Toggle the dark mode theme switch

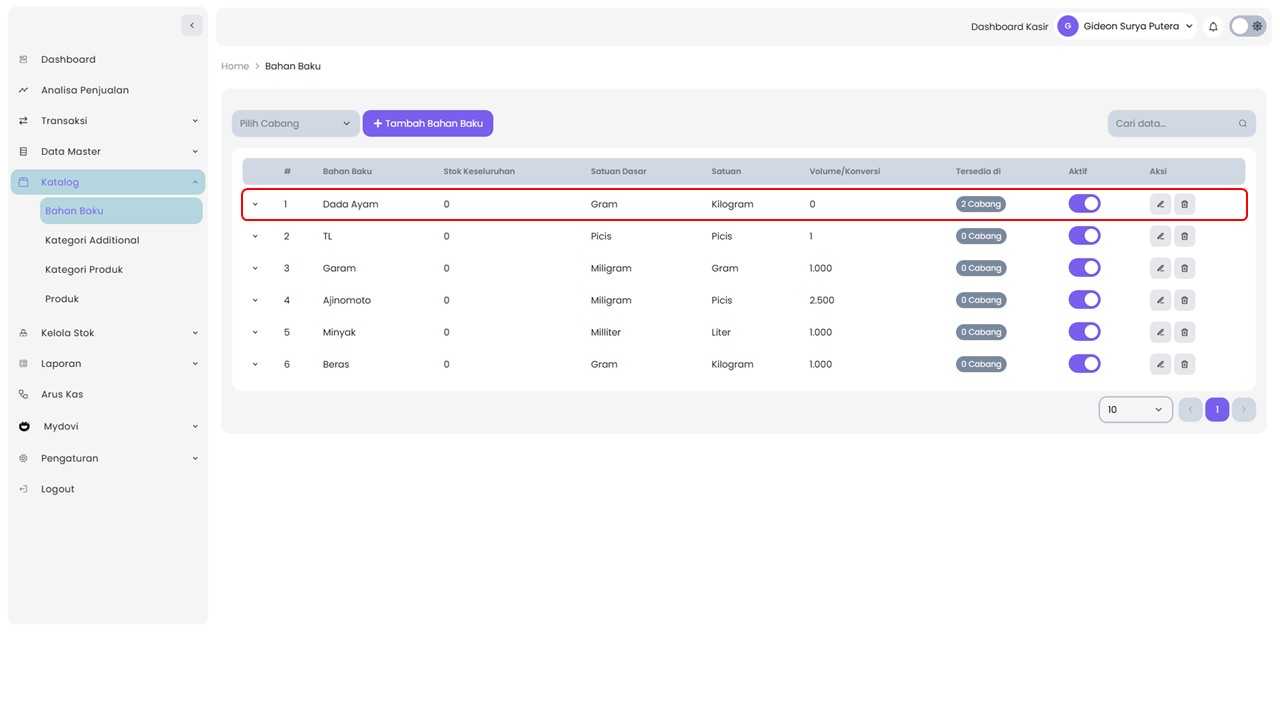point(1248,27)
